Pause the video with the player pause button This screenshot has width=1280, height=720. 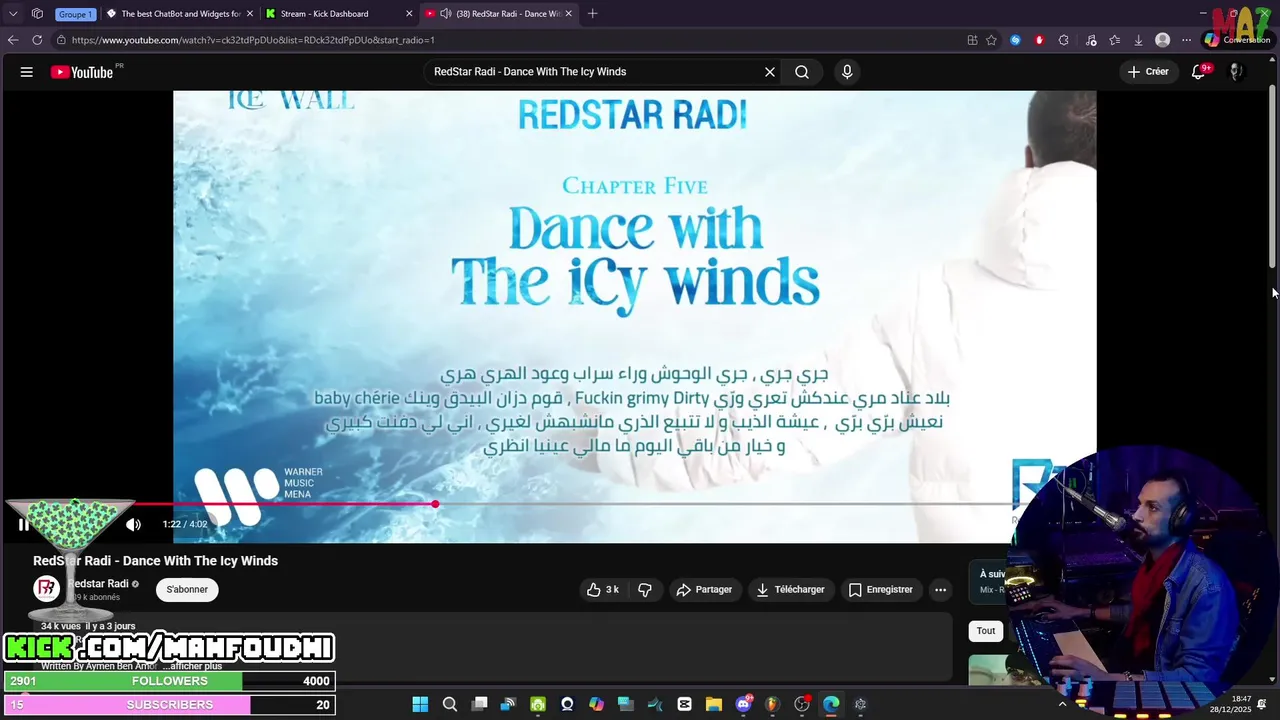pos(24,524)
